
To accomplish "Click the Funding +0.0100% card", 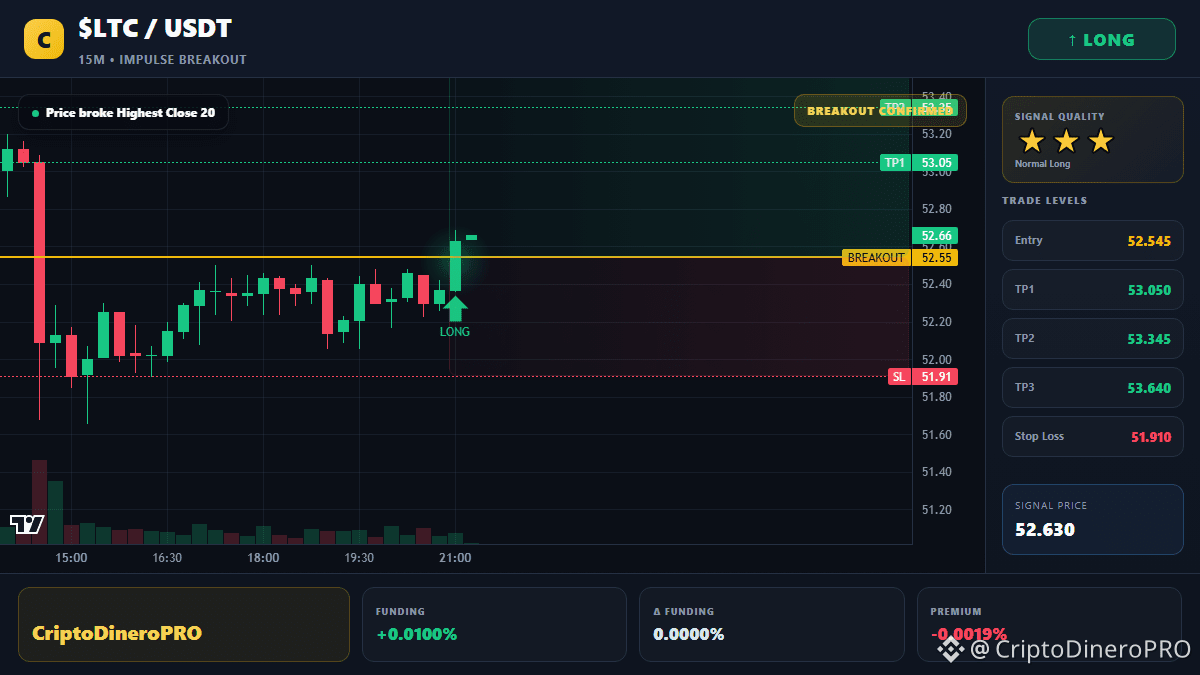I will click(494, 624).
